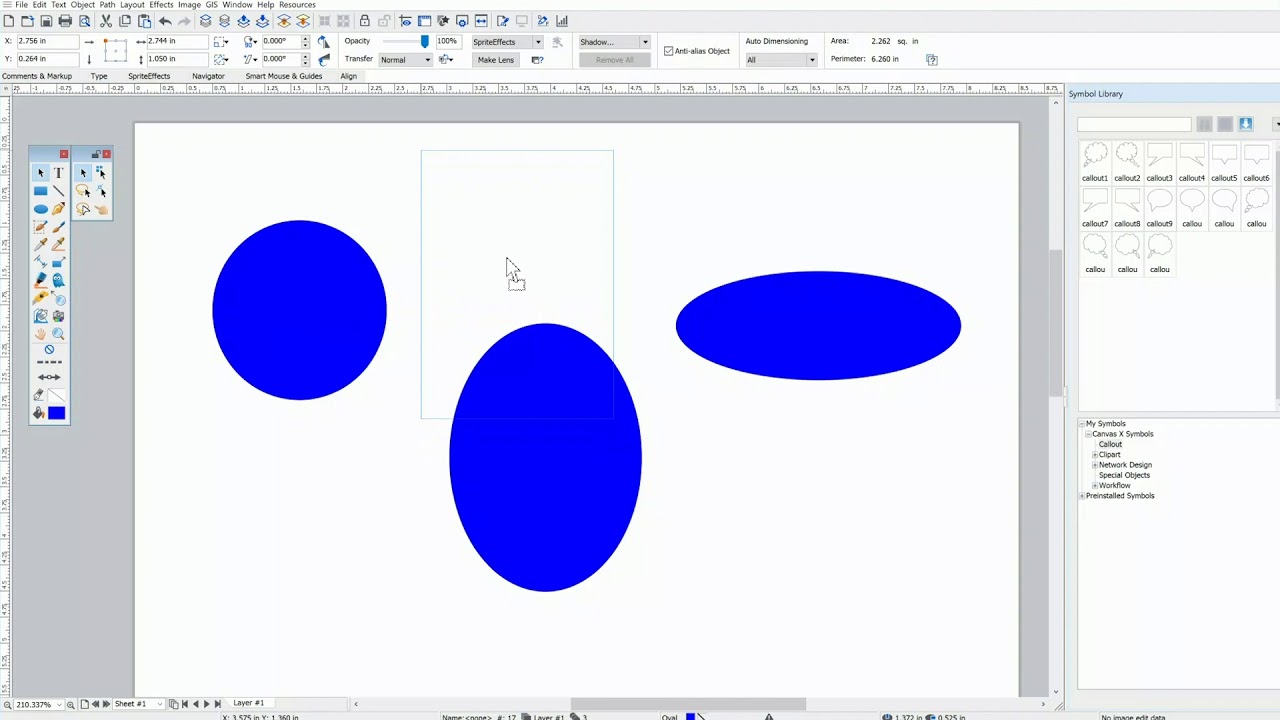
Task: Click the blue fill color swatch in the toolbox
Action: (56, 413)
